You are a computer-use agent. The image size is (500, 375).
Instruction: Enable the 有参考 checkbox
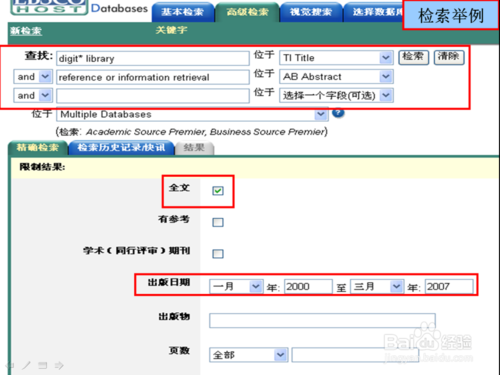pos(218,222)
